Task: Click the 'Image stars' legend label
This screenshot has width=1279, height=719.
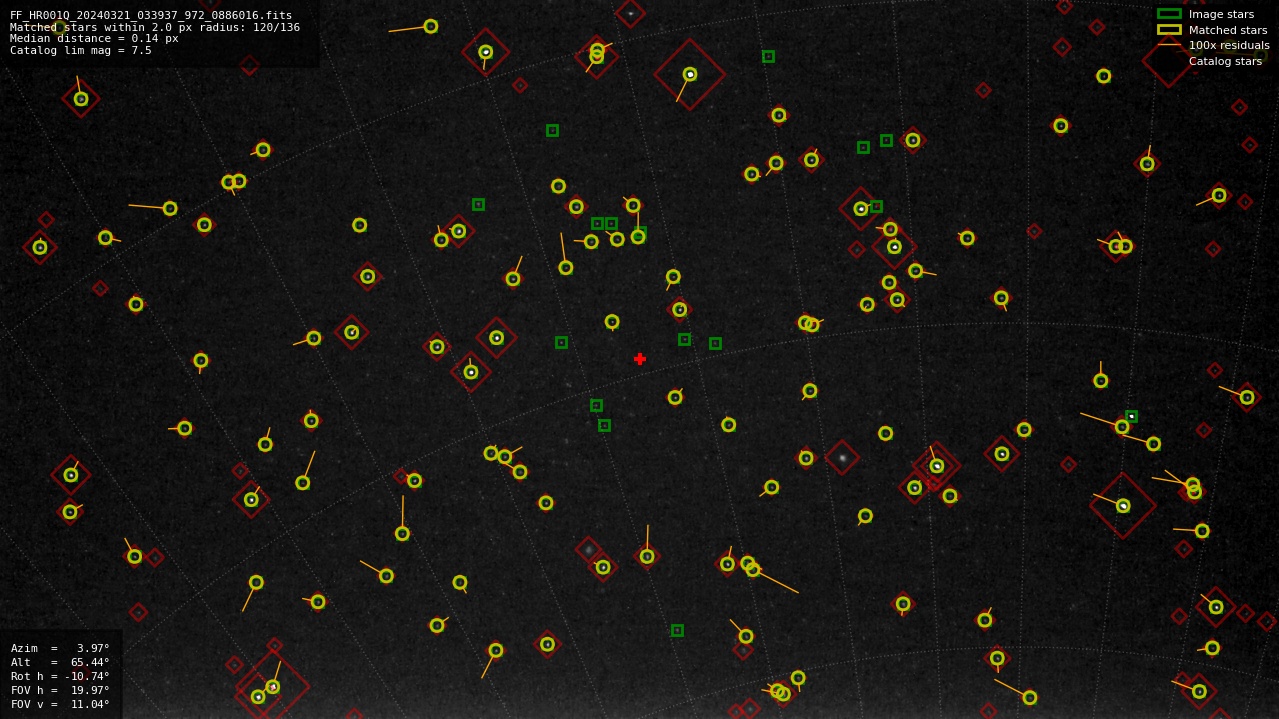Action: click(x=1221, y=14)
